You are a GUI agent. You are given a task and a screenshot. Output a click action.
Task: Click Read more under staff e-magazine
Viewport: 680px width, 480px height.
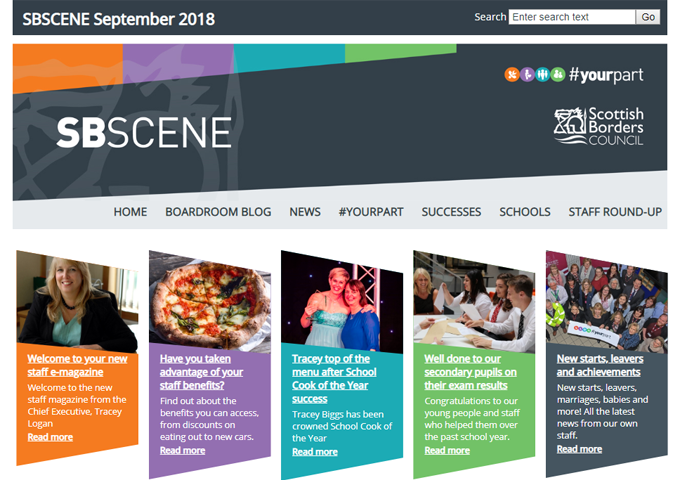(x=50, y=437)
